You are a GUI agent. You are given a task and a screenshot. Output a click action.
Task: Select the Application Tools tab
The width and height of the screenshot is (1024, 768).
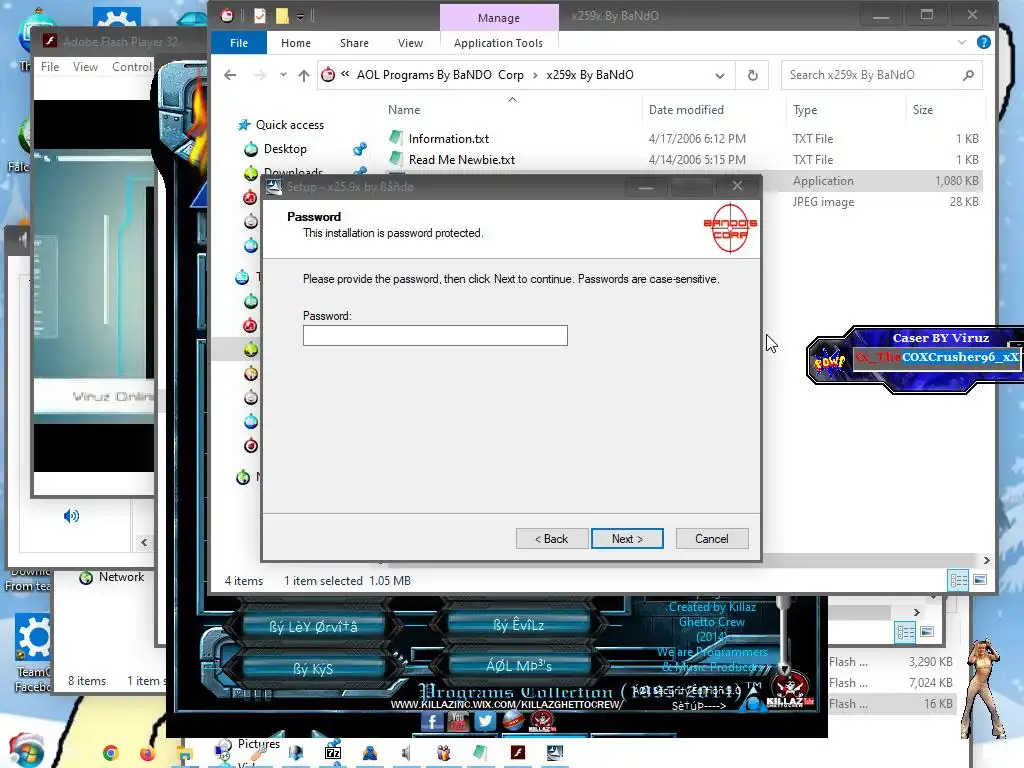pyautogui.click(x=498, y=43)
